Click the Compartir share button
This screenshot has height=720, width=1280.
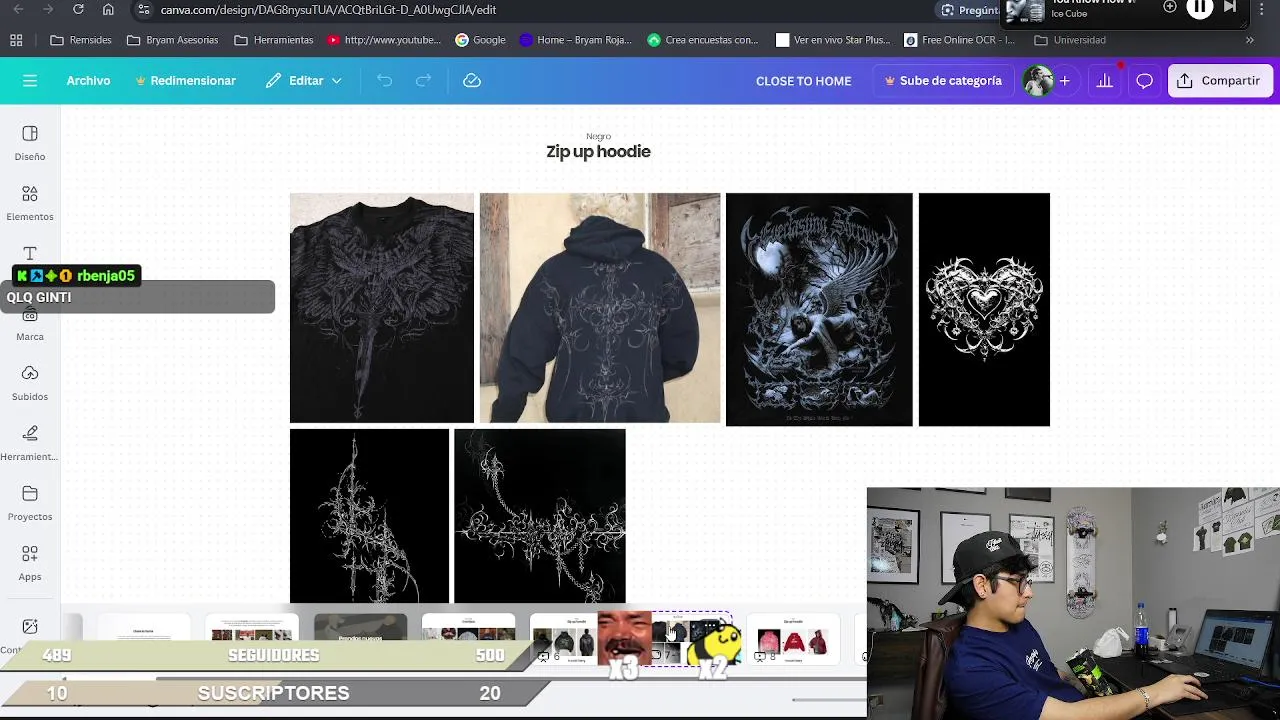click(1219, 81)
